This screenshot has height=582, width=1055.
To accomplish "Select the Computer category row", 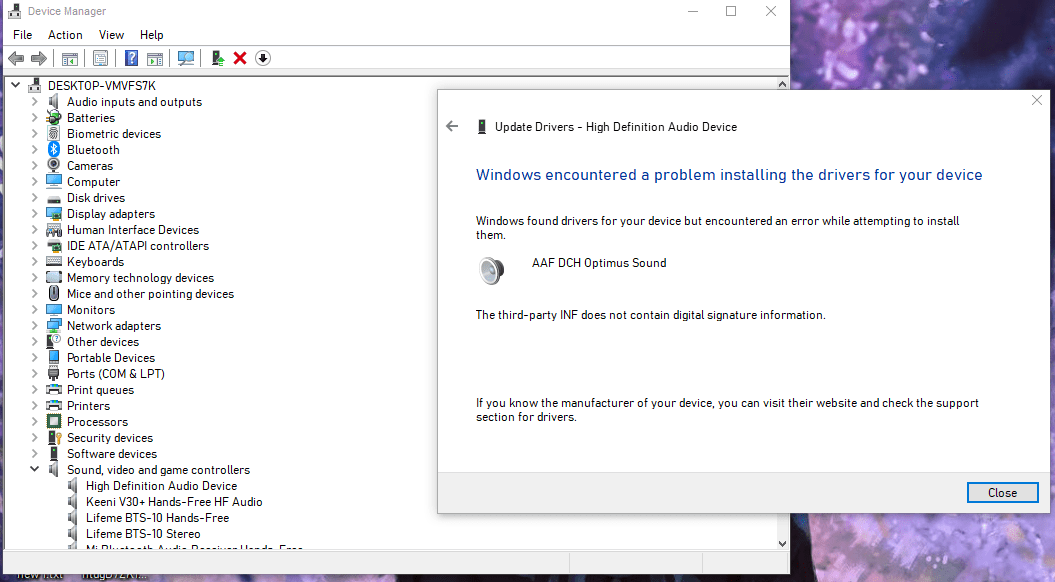I will click(93, 182).
